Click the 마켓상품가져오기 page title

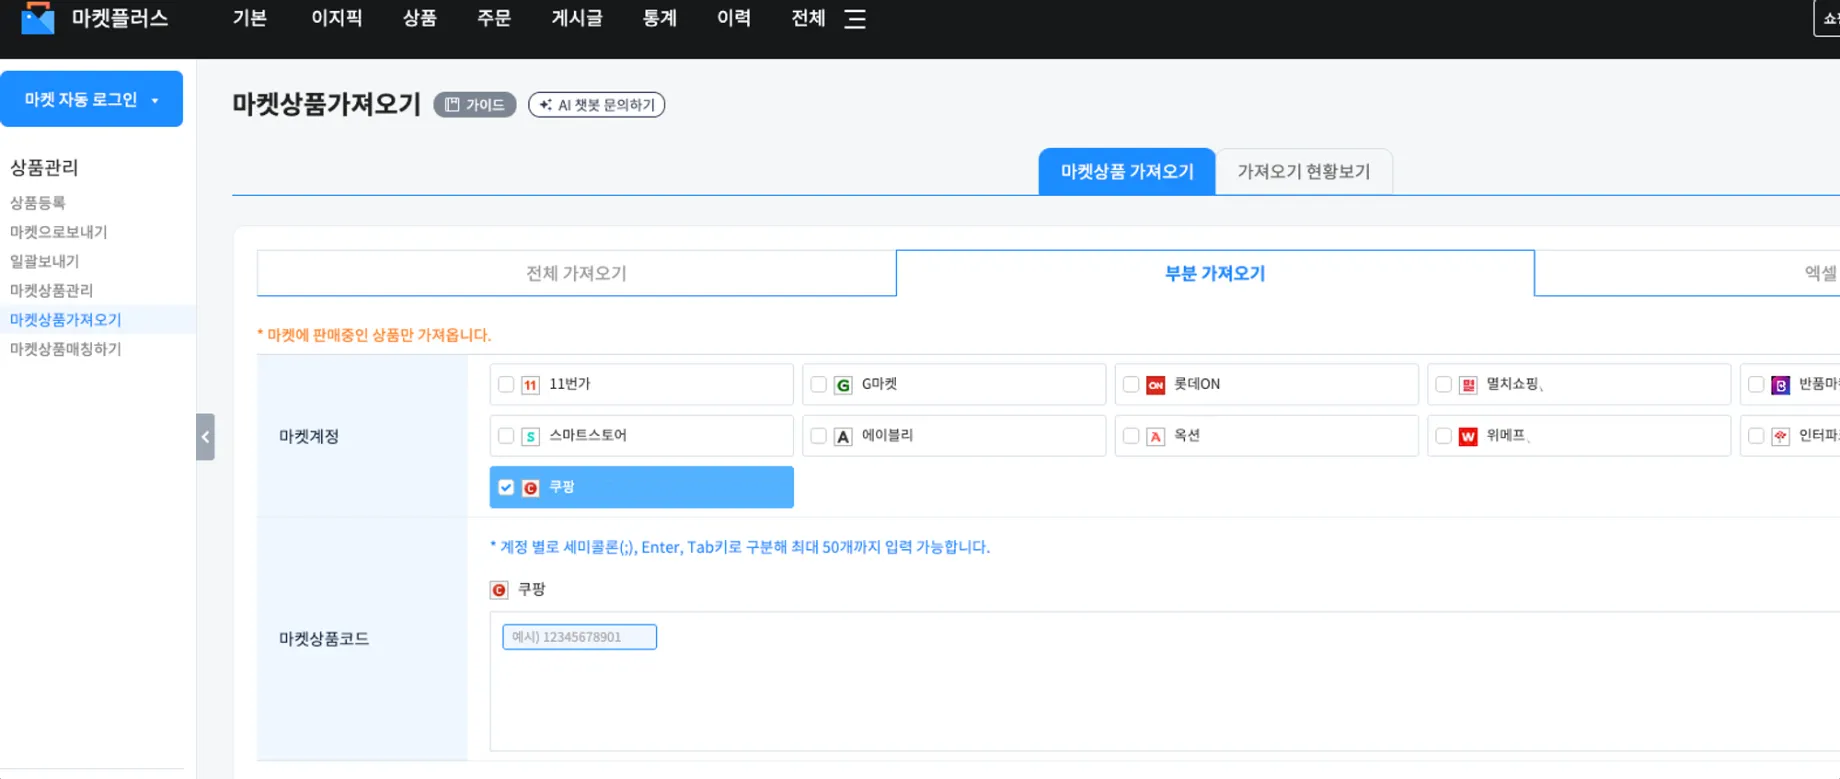[x=326, y=105]
